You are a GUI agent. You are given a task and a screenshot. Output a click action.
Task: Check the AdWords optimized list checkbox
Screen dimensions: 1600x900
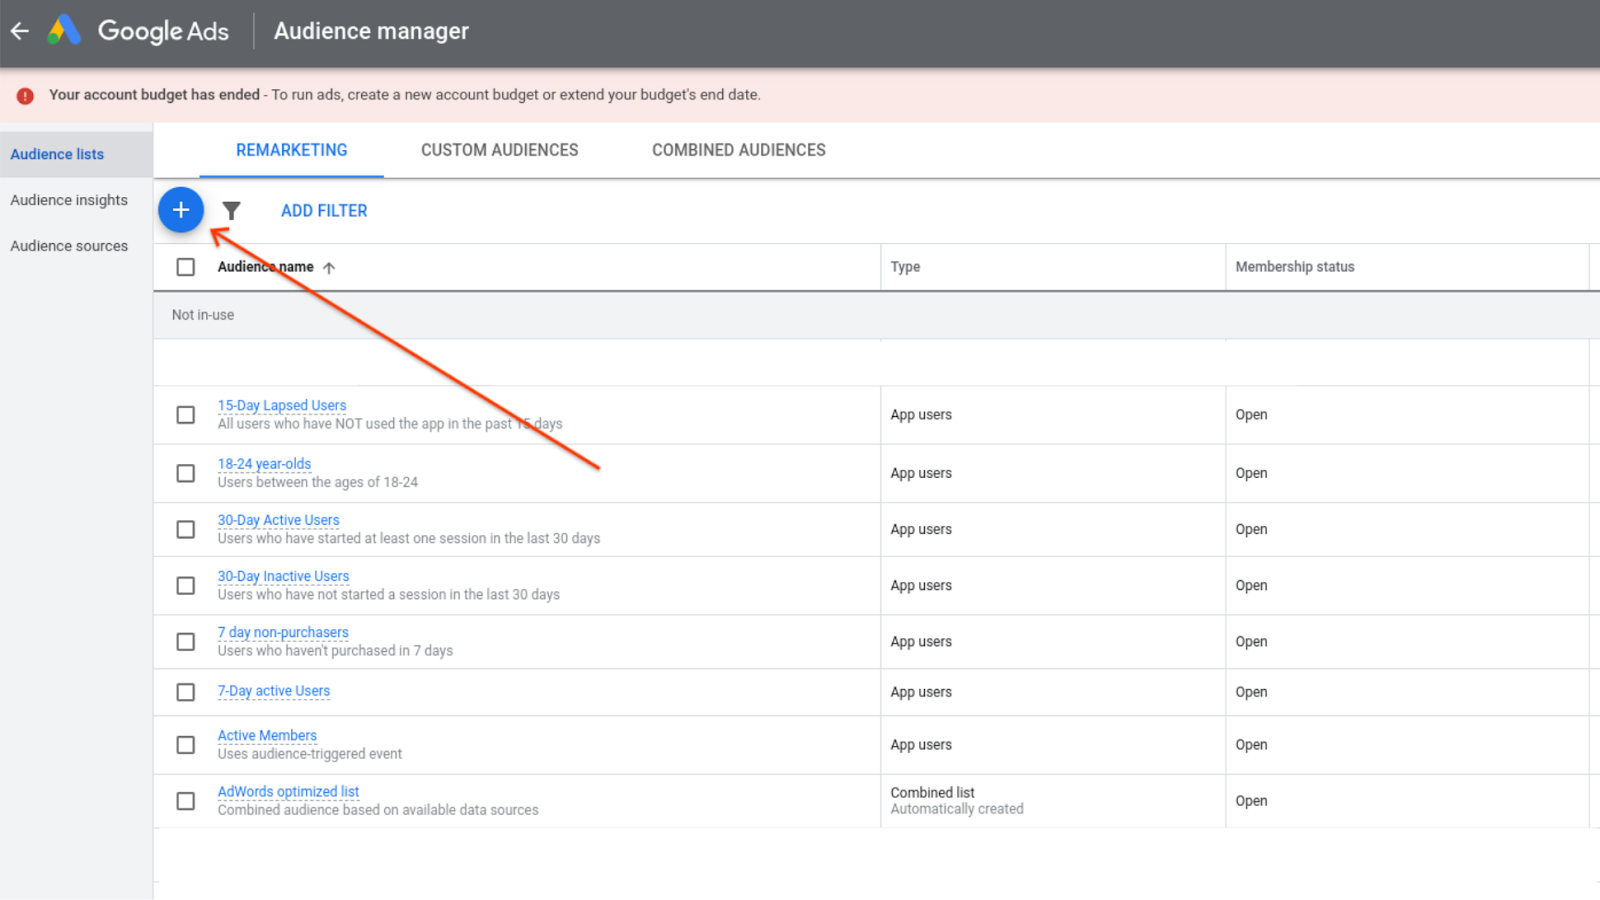(x=186, y=801)
